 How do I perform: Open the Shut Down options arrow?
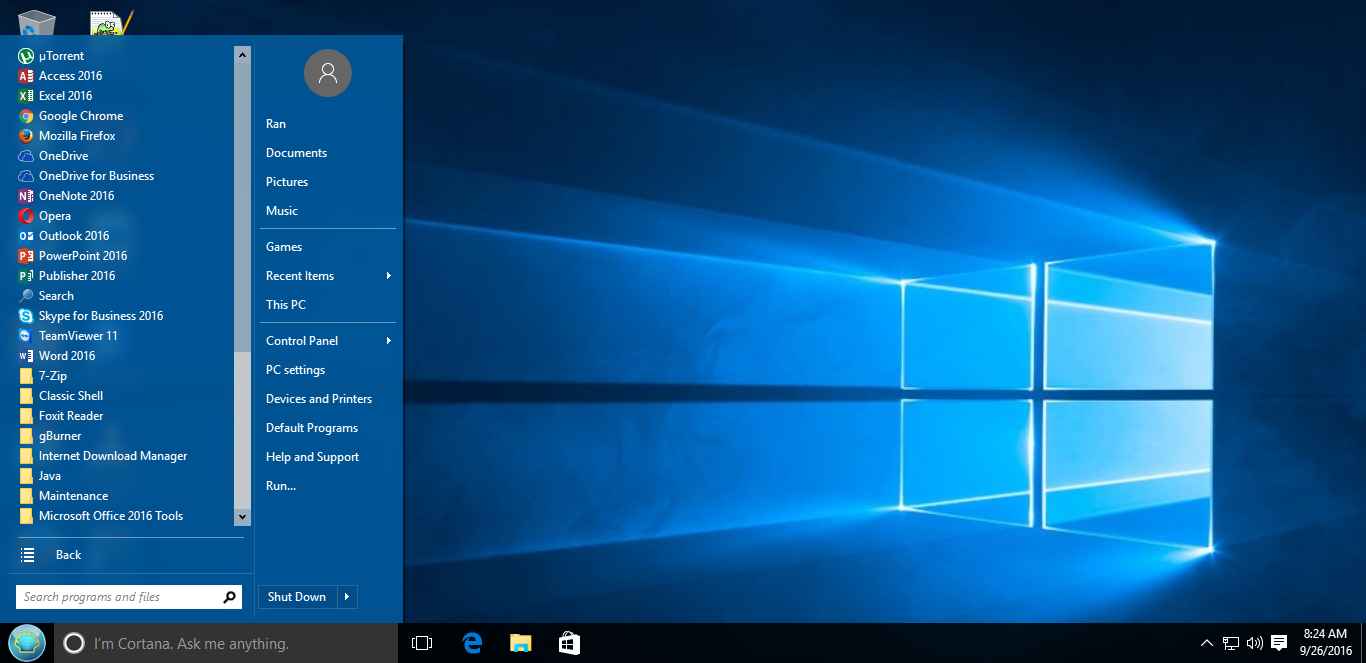pos(347,597)
